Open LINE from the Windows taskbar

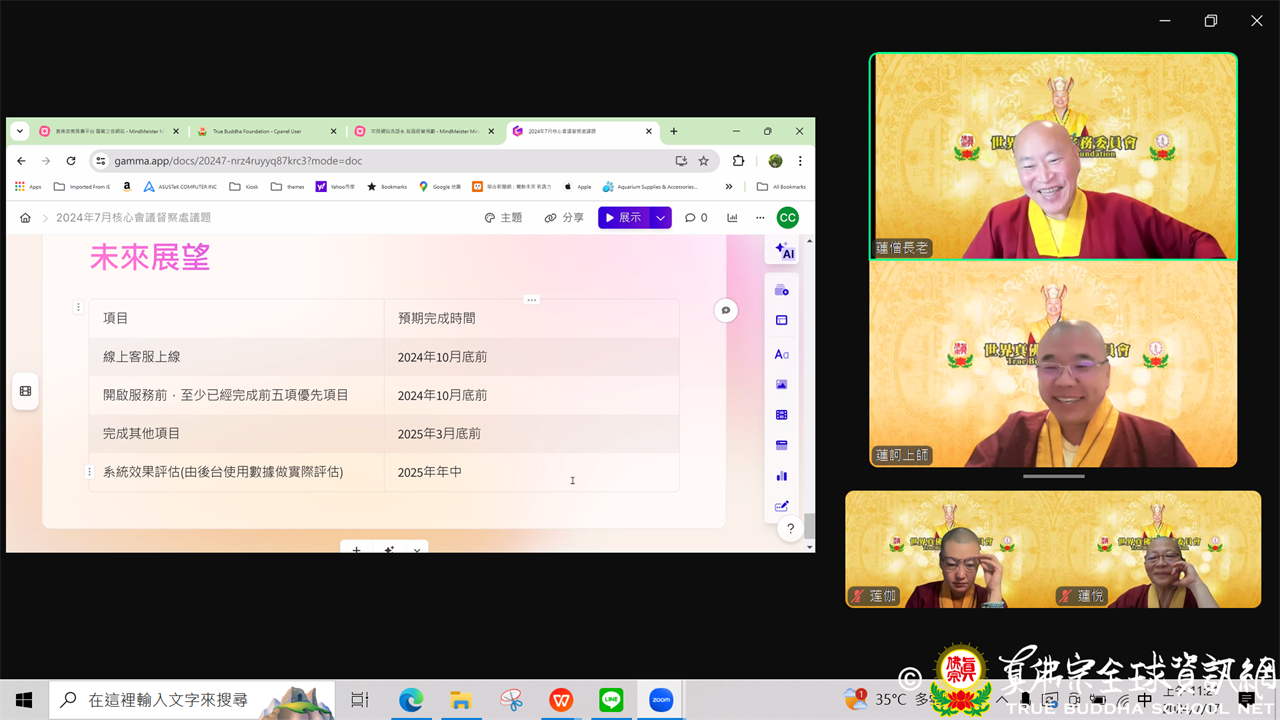tap(611, 700)
